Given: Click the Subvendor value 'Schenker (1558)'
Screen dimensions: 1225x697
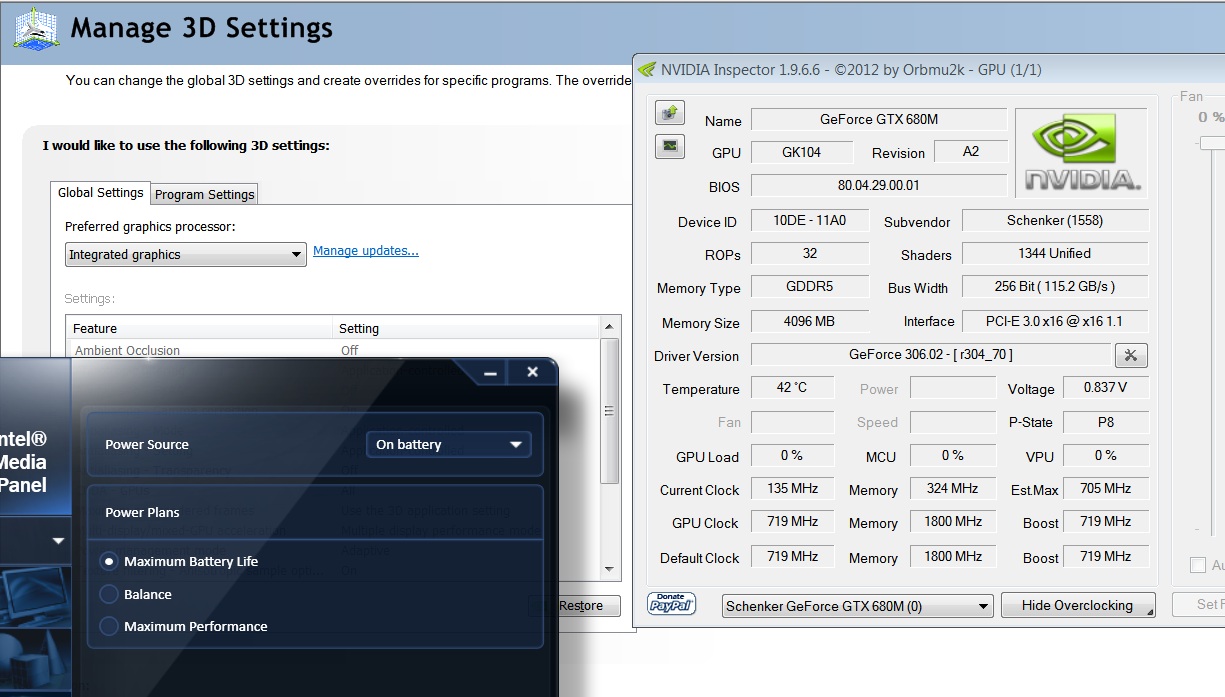Looking at the screenshot, I should tap(1055, 221).
